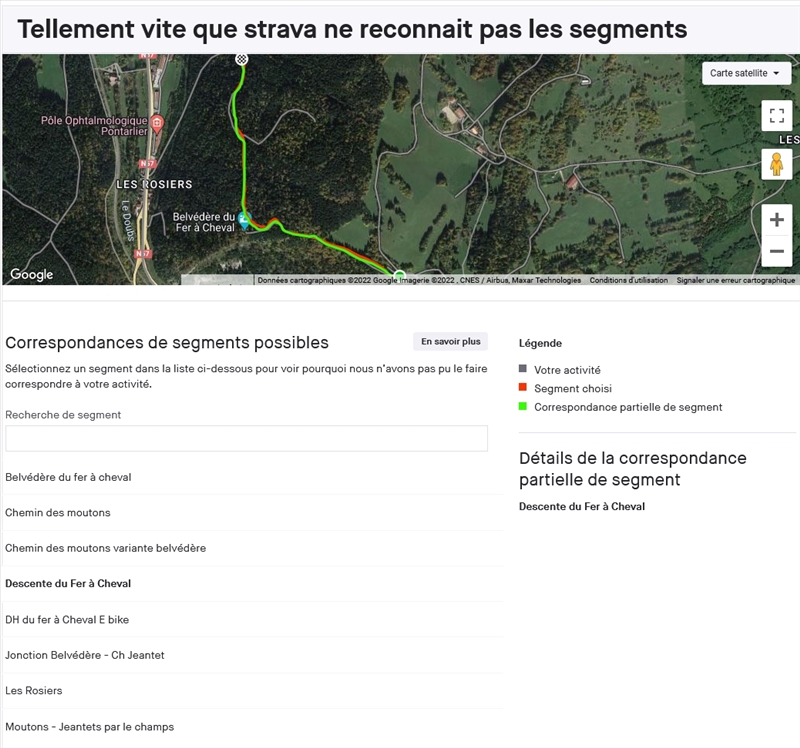The image size is (800, 748).
Task: Select Moutons - Jeantets par le champs
Action: [253, 727]
